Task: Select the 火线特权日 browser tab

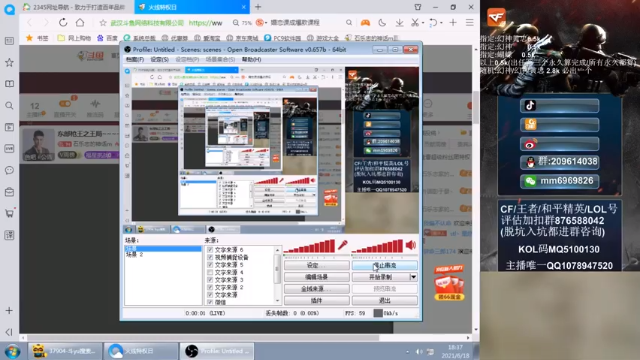Action: pyautogui.click(x=191, y=7)
